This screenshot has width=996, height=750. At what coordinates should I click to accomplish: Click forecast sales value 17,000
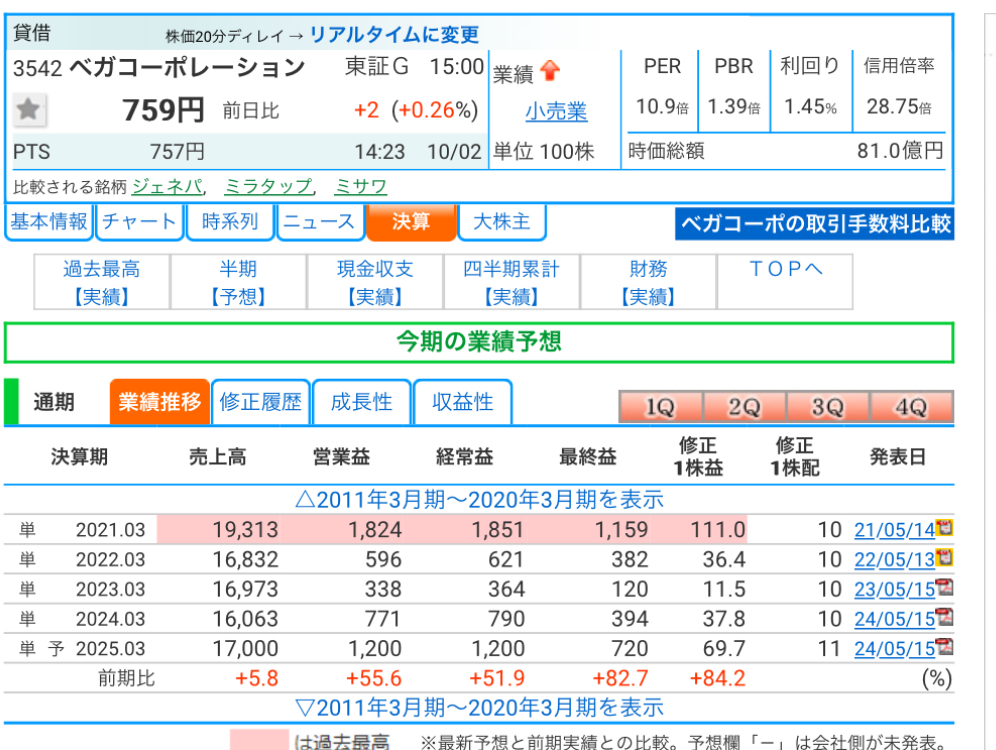click(245, 648)
